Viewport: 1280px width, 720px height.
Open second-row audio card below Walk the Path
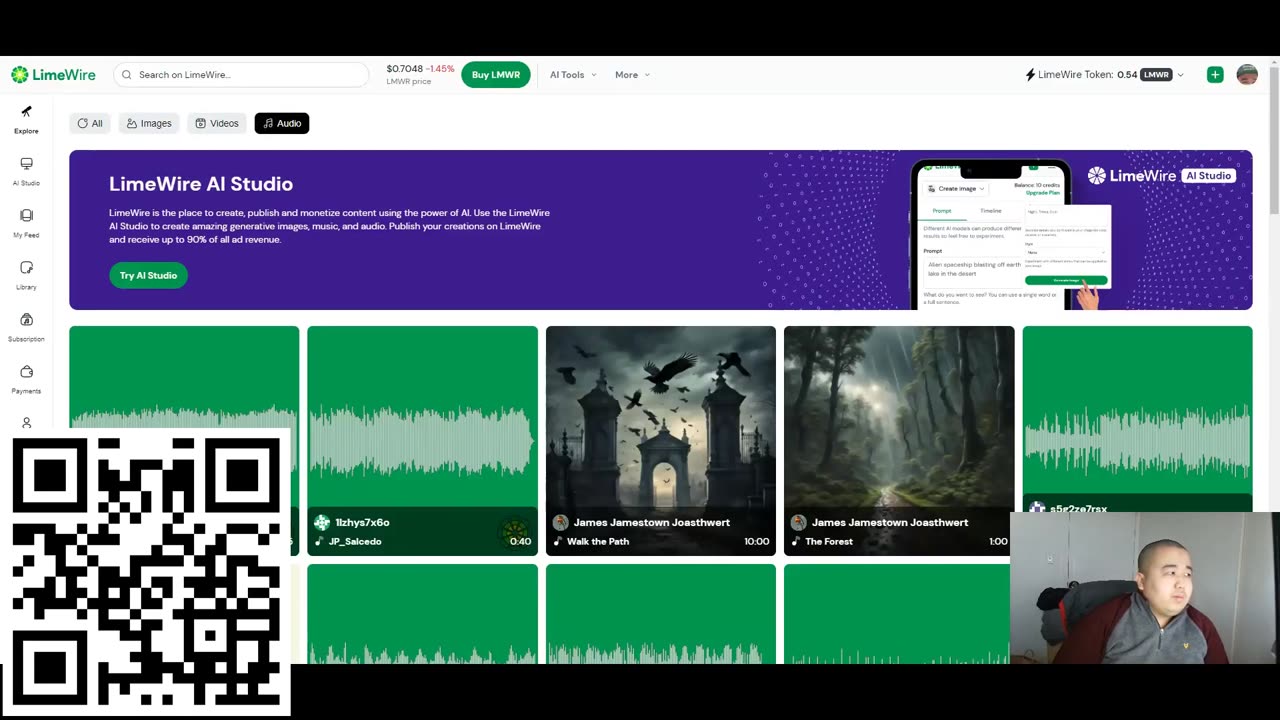click(660, 613)
